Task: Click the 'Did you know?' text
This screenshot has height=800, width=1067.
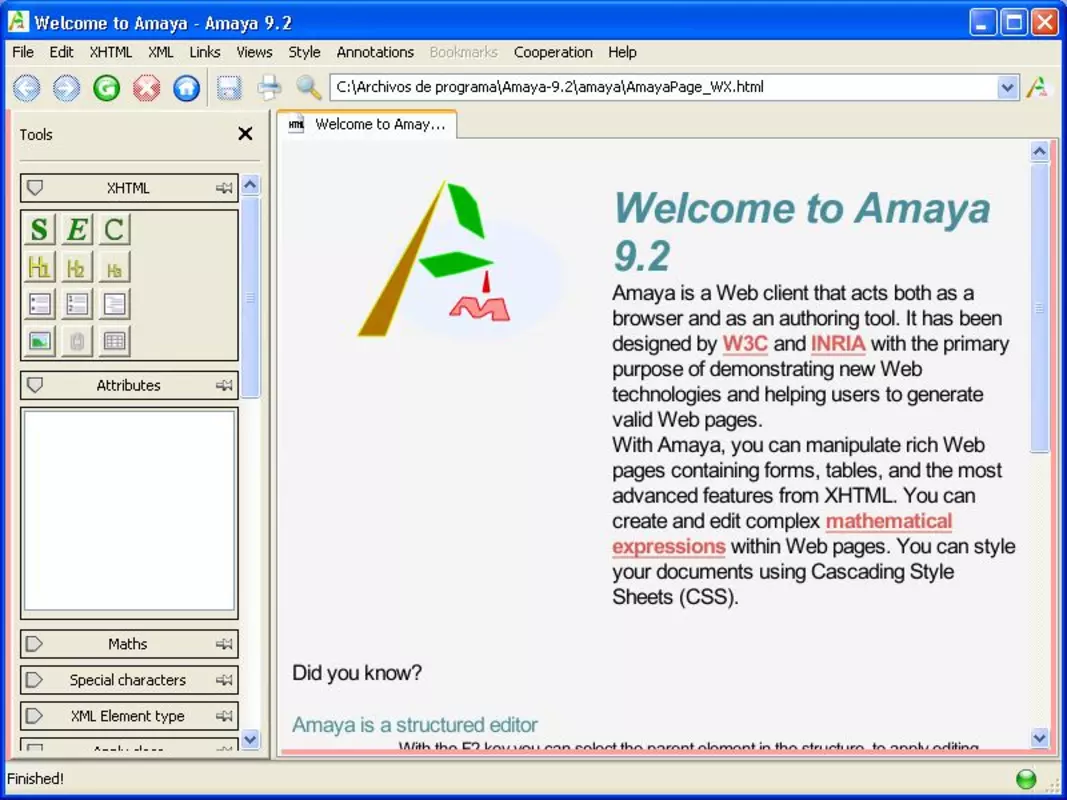Action: pyautogui.click(x=357, y=673)
